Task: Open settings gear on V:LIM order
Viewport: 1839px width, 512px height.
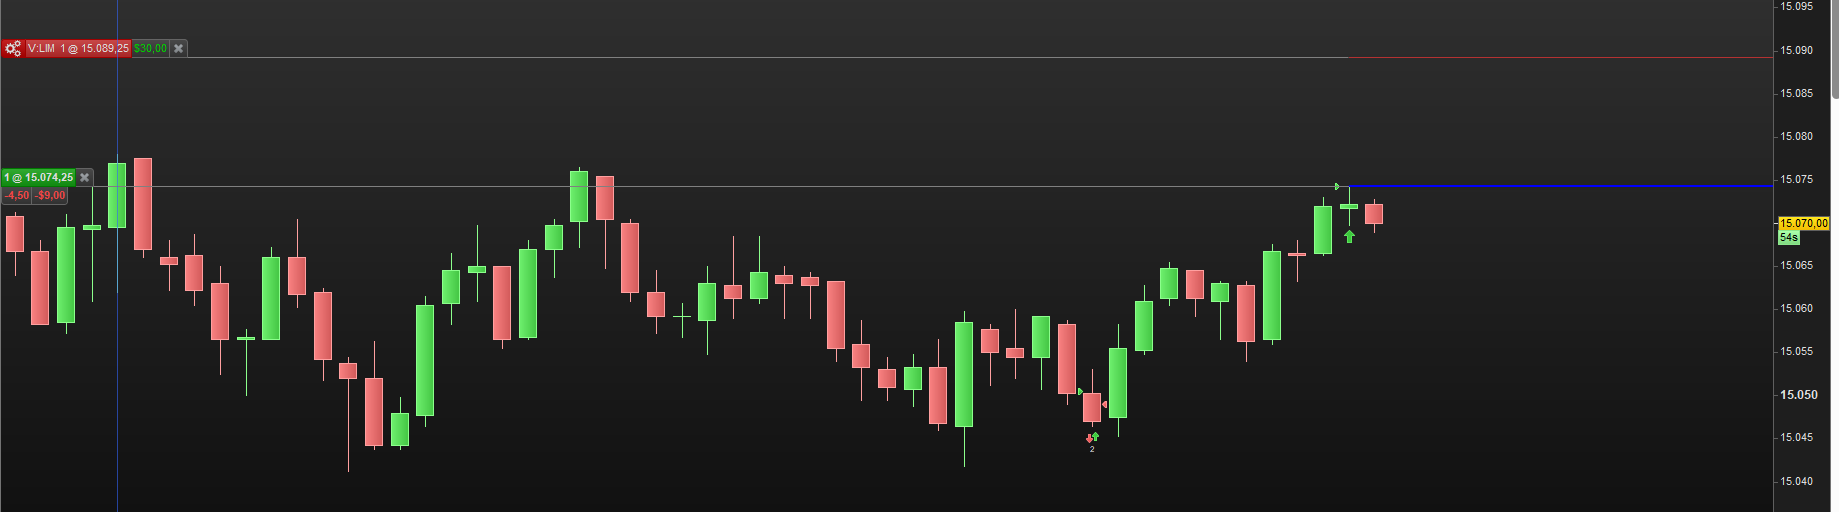Action: pyautogui.click(x=13, y=48)
